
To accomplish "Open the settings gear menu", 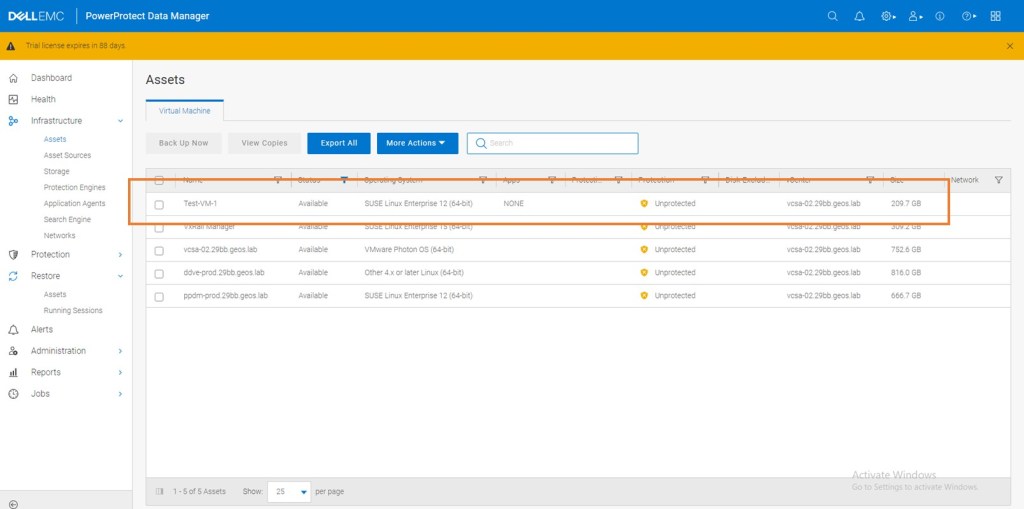I will point(887,16).
